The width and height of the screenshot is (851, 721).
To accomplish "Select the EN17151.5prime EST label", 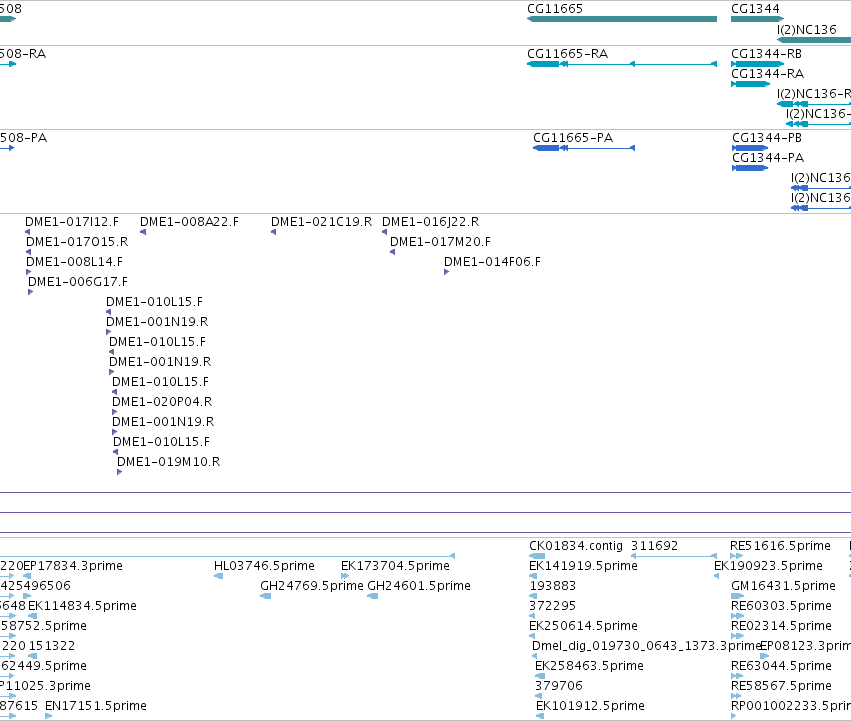I will click(x=96, y=706).
